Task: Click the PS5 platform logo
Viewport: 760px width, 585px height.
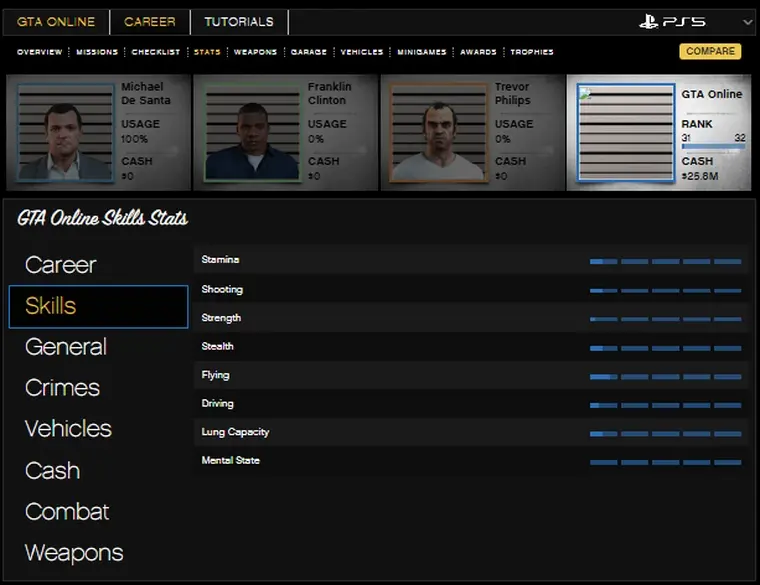Action: [x=673, y=21]
